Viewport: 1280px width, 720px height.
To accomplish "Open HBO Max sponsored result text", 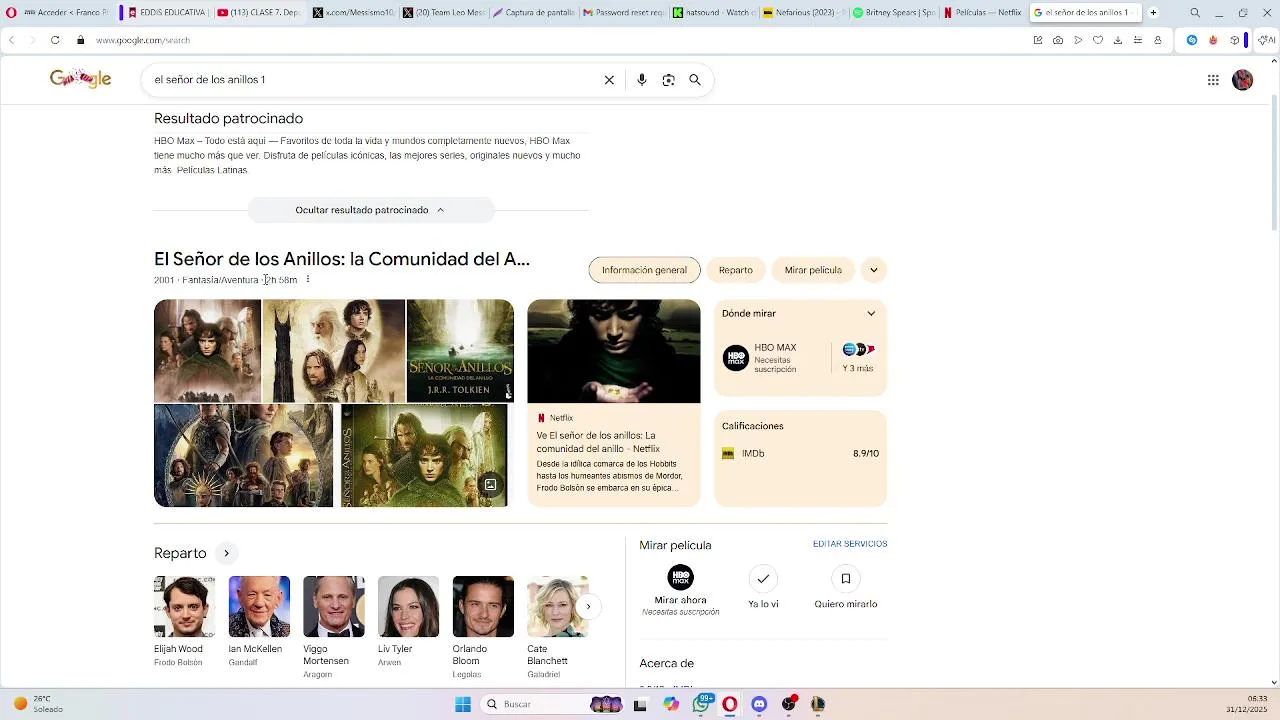I will 367,155.
